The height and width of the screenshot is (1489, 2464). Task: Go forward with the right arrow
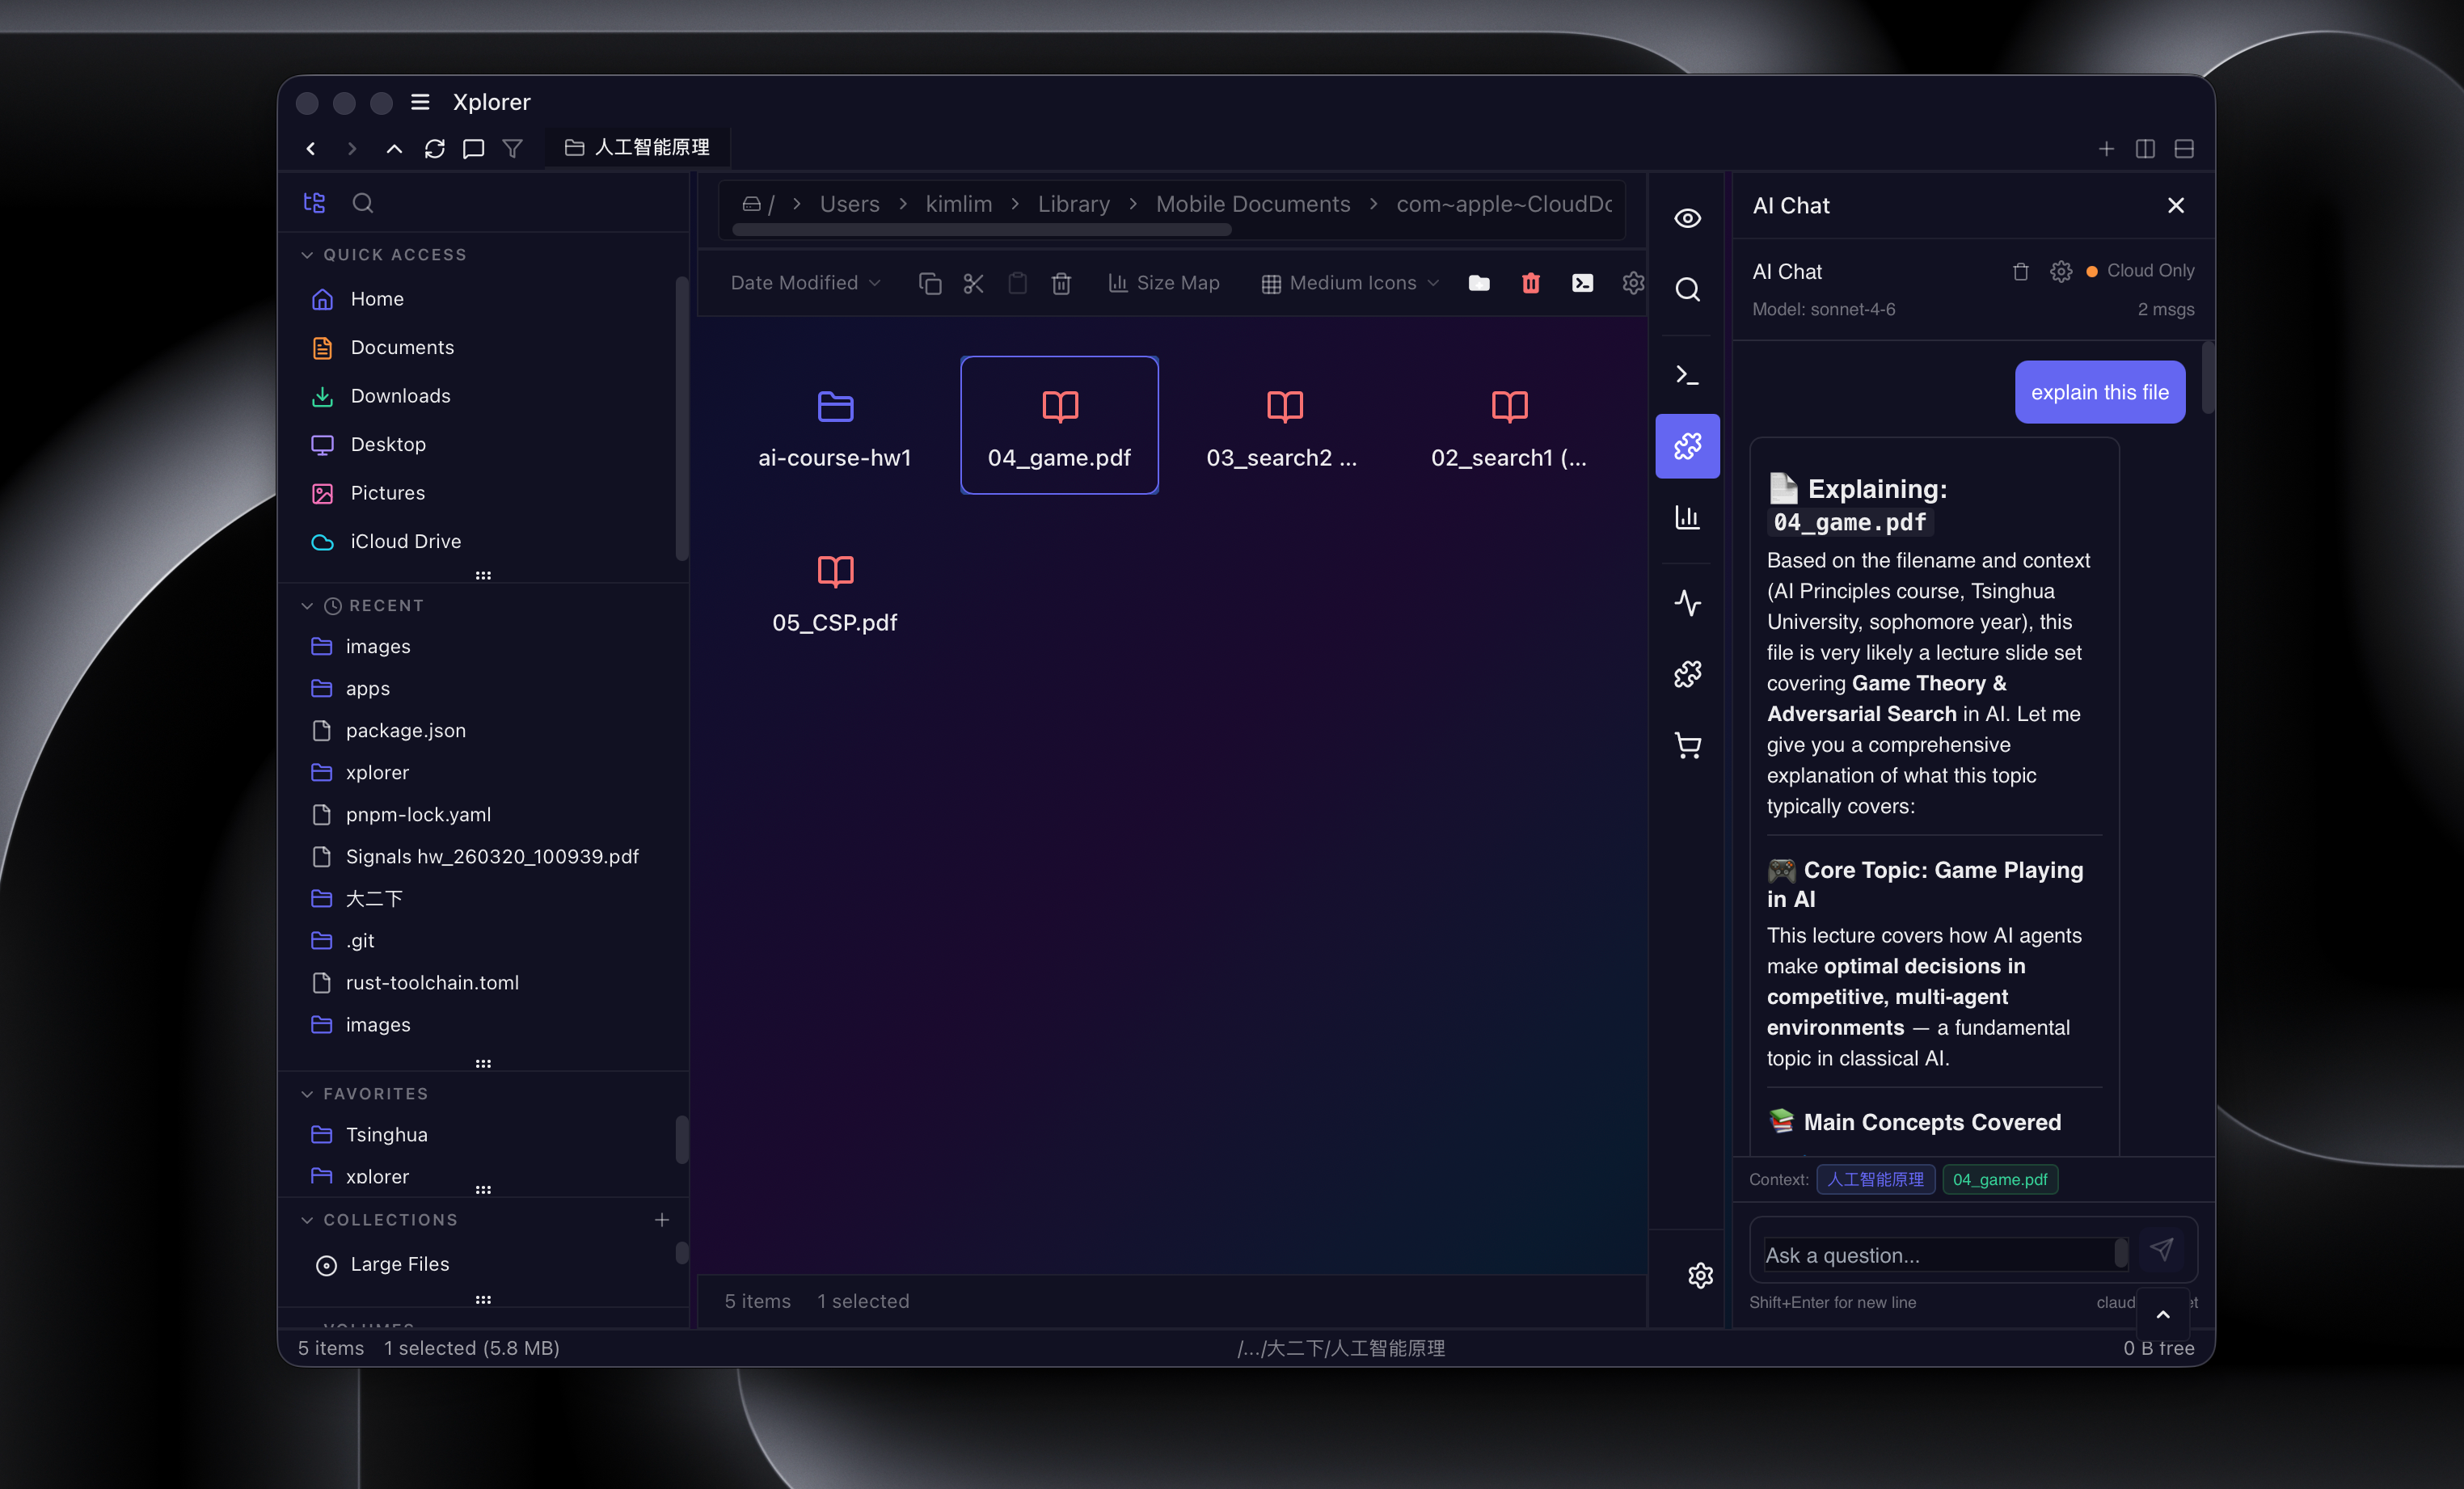[352, 148]
